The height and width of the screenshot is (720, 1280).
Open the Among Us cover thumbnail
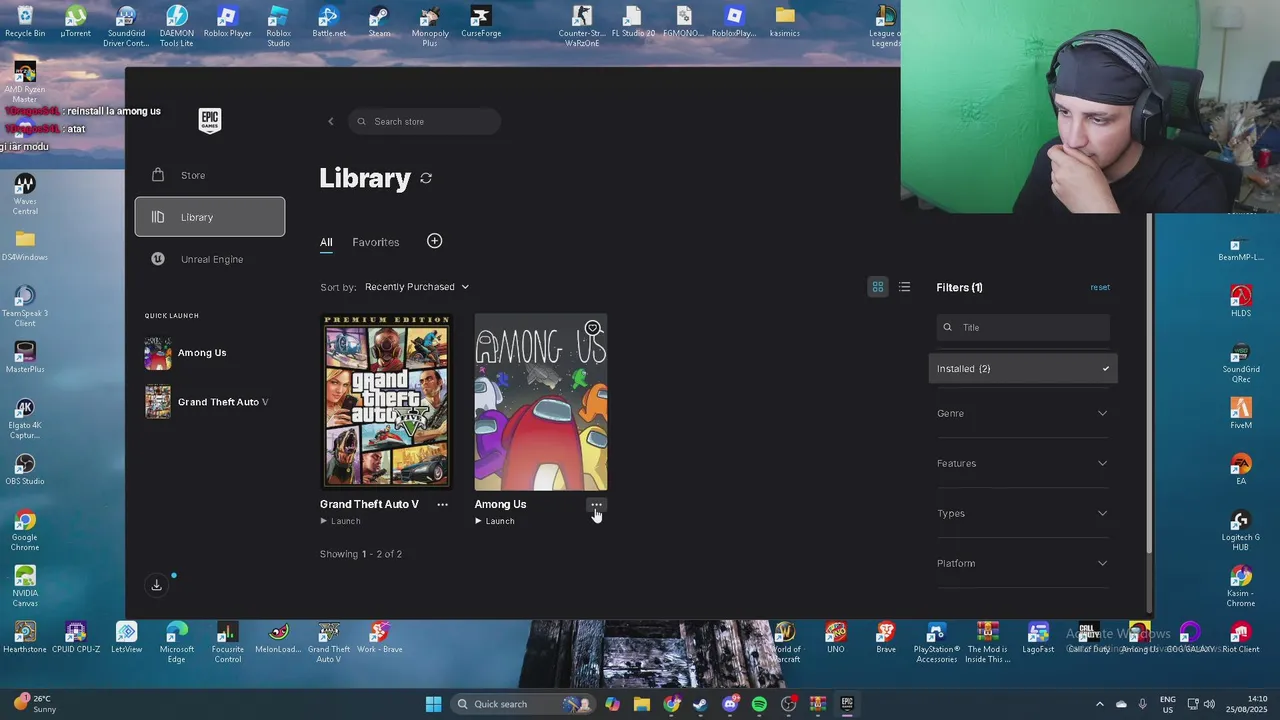click(541, 402)
